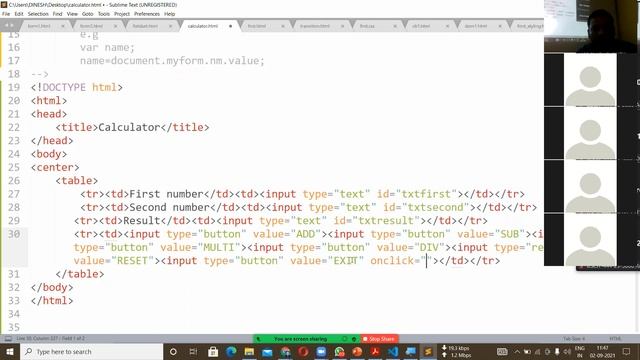The image size is (640, 360).
Task: Select the Sublime Text taskbar icon
Action: (428, 351)
